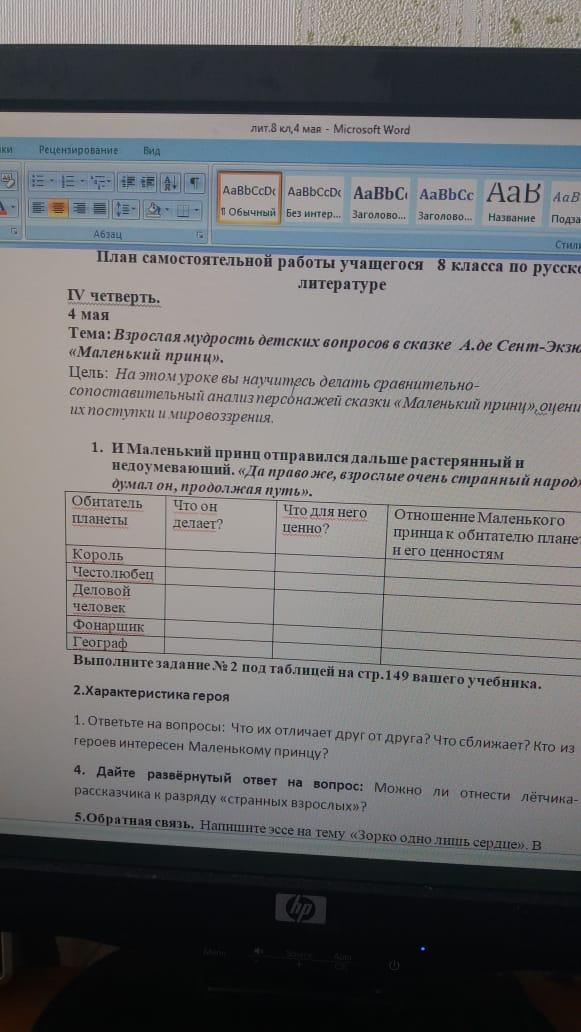Open shading fill color picker
The image size is (581, 1032).
pos(159,209)
